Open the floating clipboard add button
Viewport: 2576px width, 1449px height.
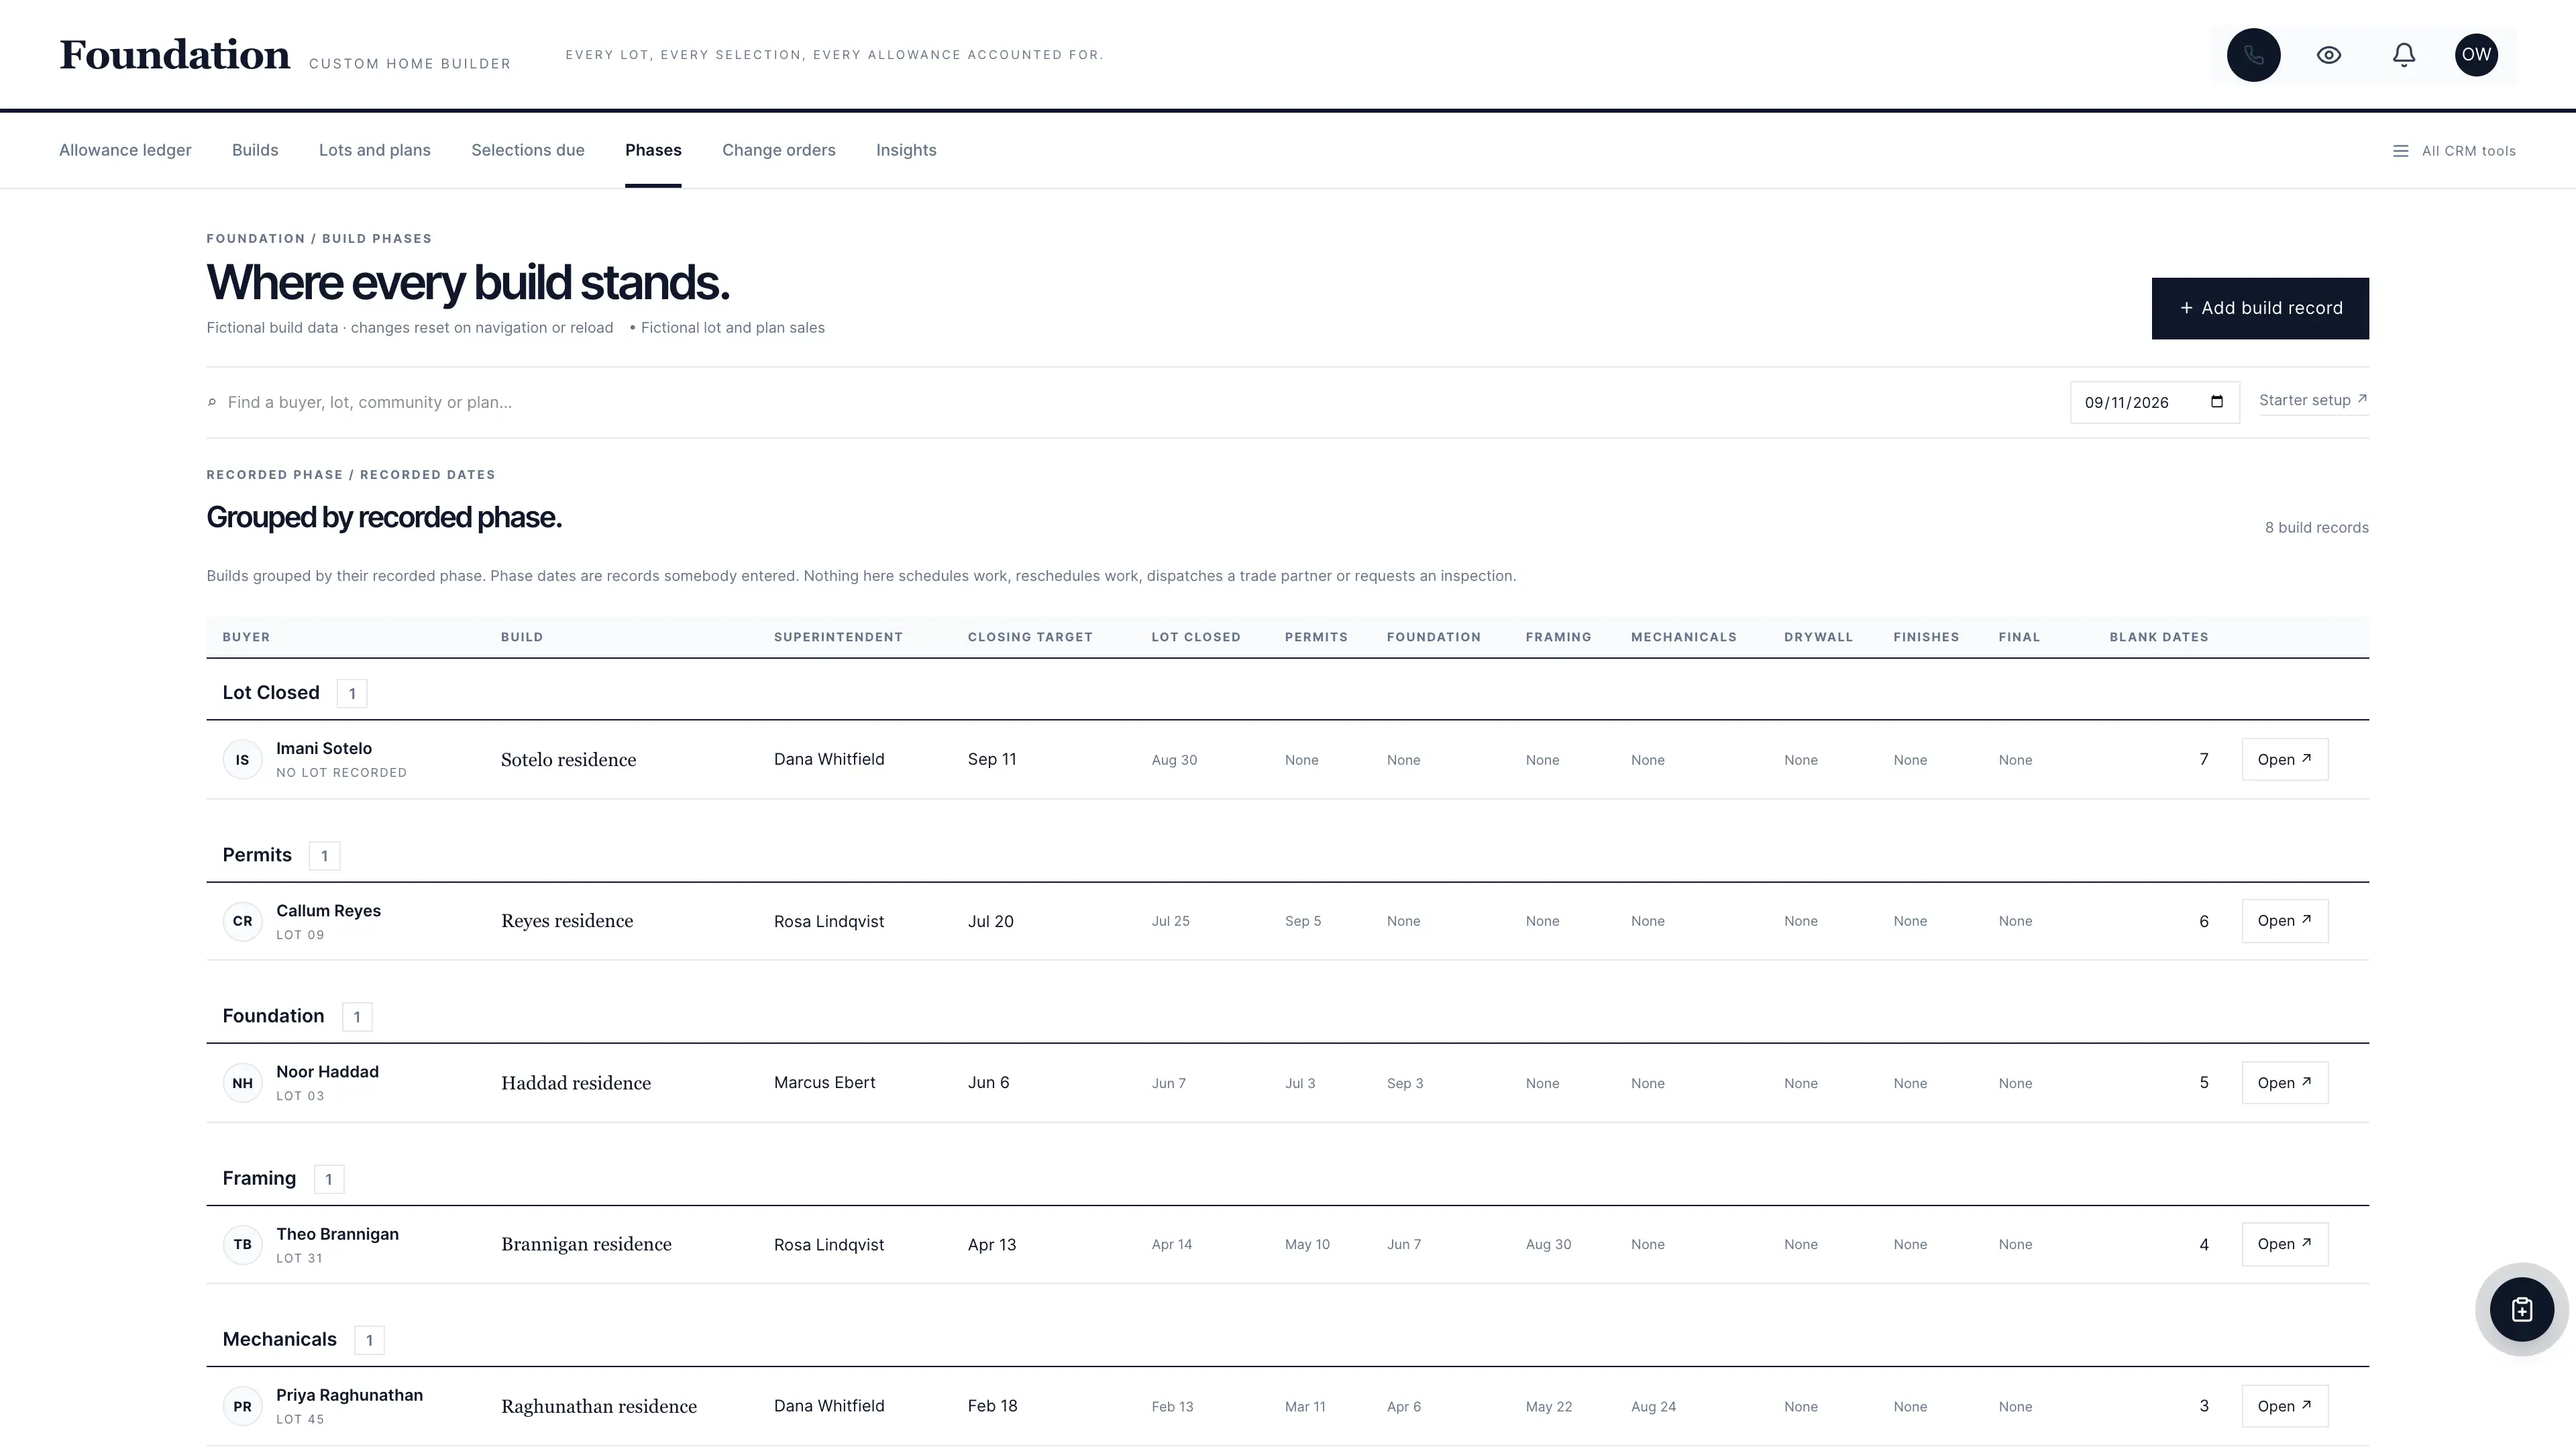(2521, 1309)
